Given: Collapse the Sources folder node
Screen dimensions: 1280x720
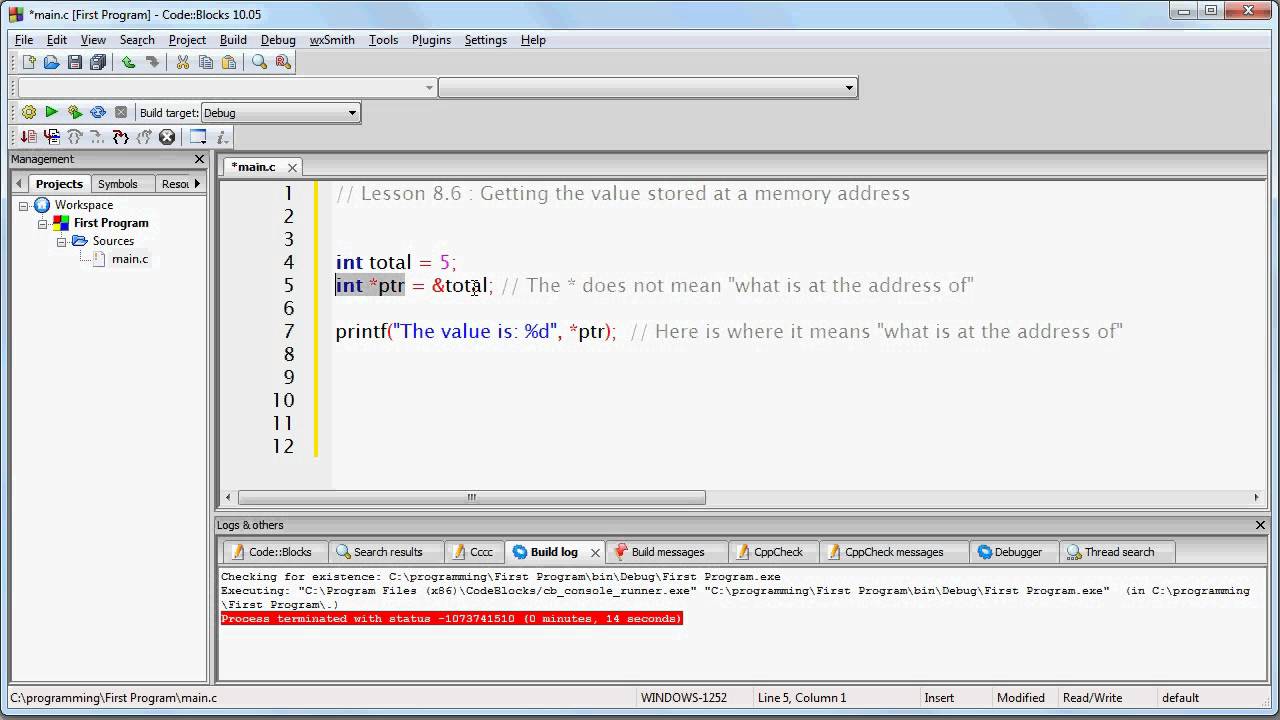Looking at the screenshot, I should click(x=61, y=241).
